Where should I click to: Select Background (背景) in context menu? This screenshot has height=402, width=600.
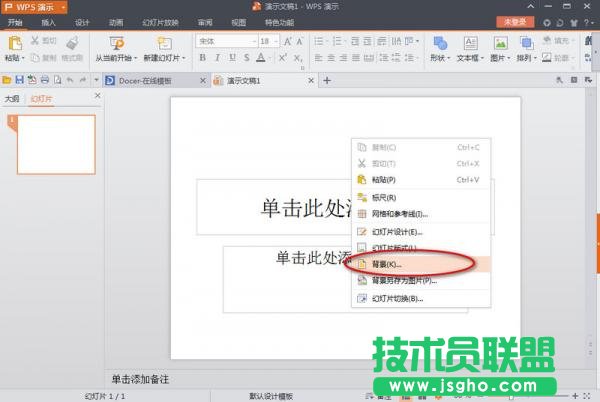click(x=386, y=264)
